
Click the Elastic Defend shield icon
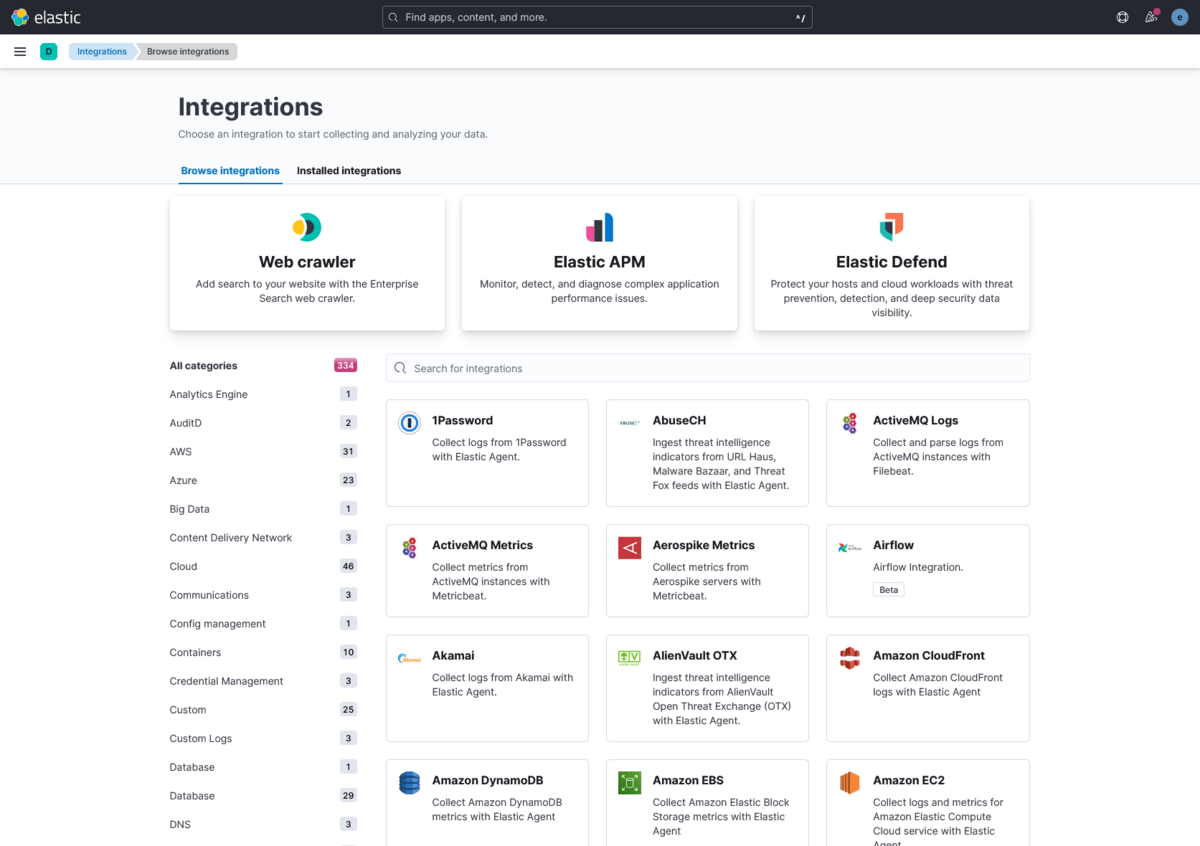click(x=891, y=227)
